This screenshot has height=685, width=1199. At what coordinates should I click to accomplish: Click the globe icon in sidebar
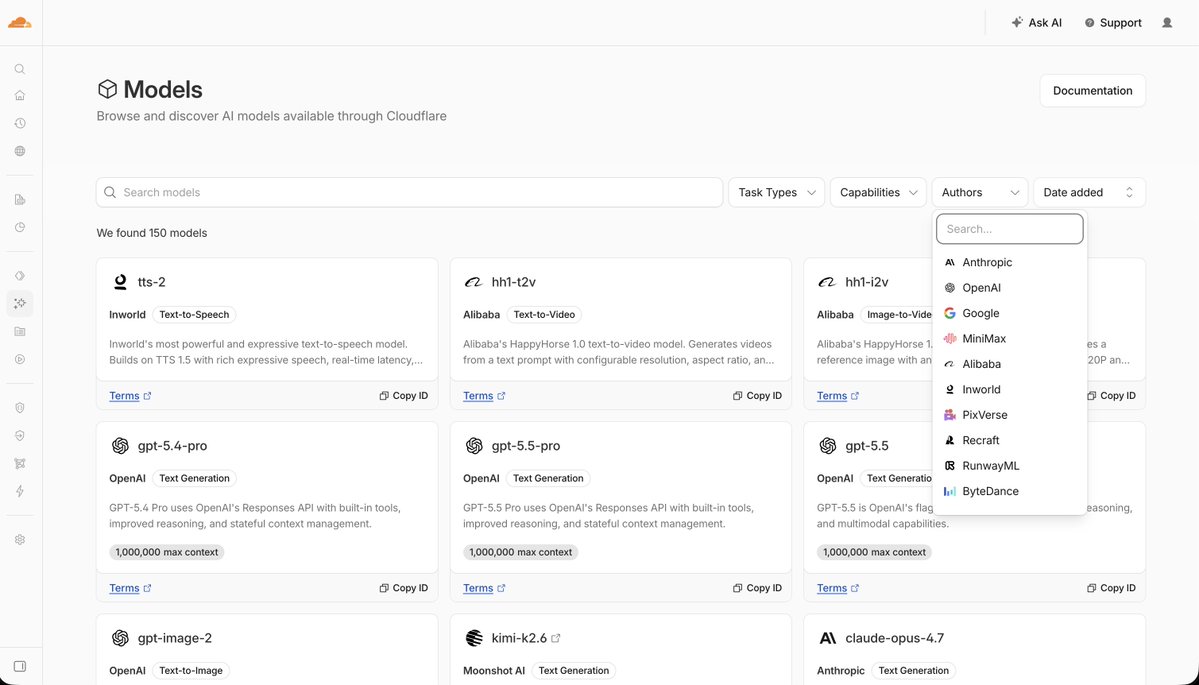coord(20,151)
